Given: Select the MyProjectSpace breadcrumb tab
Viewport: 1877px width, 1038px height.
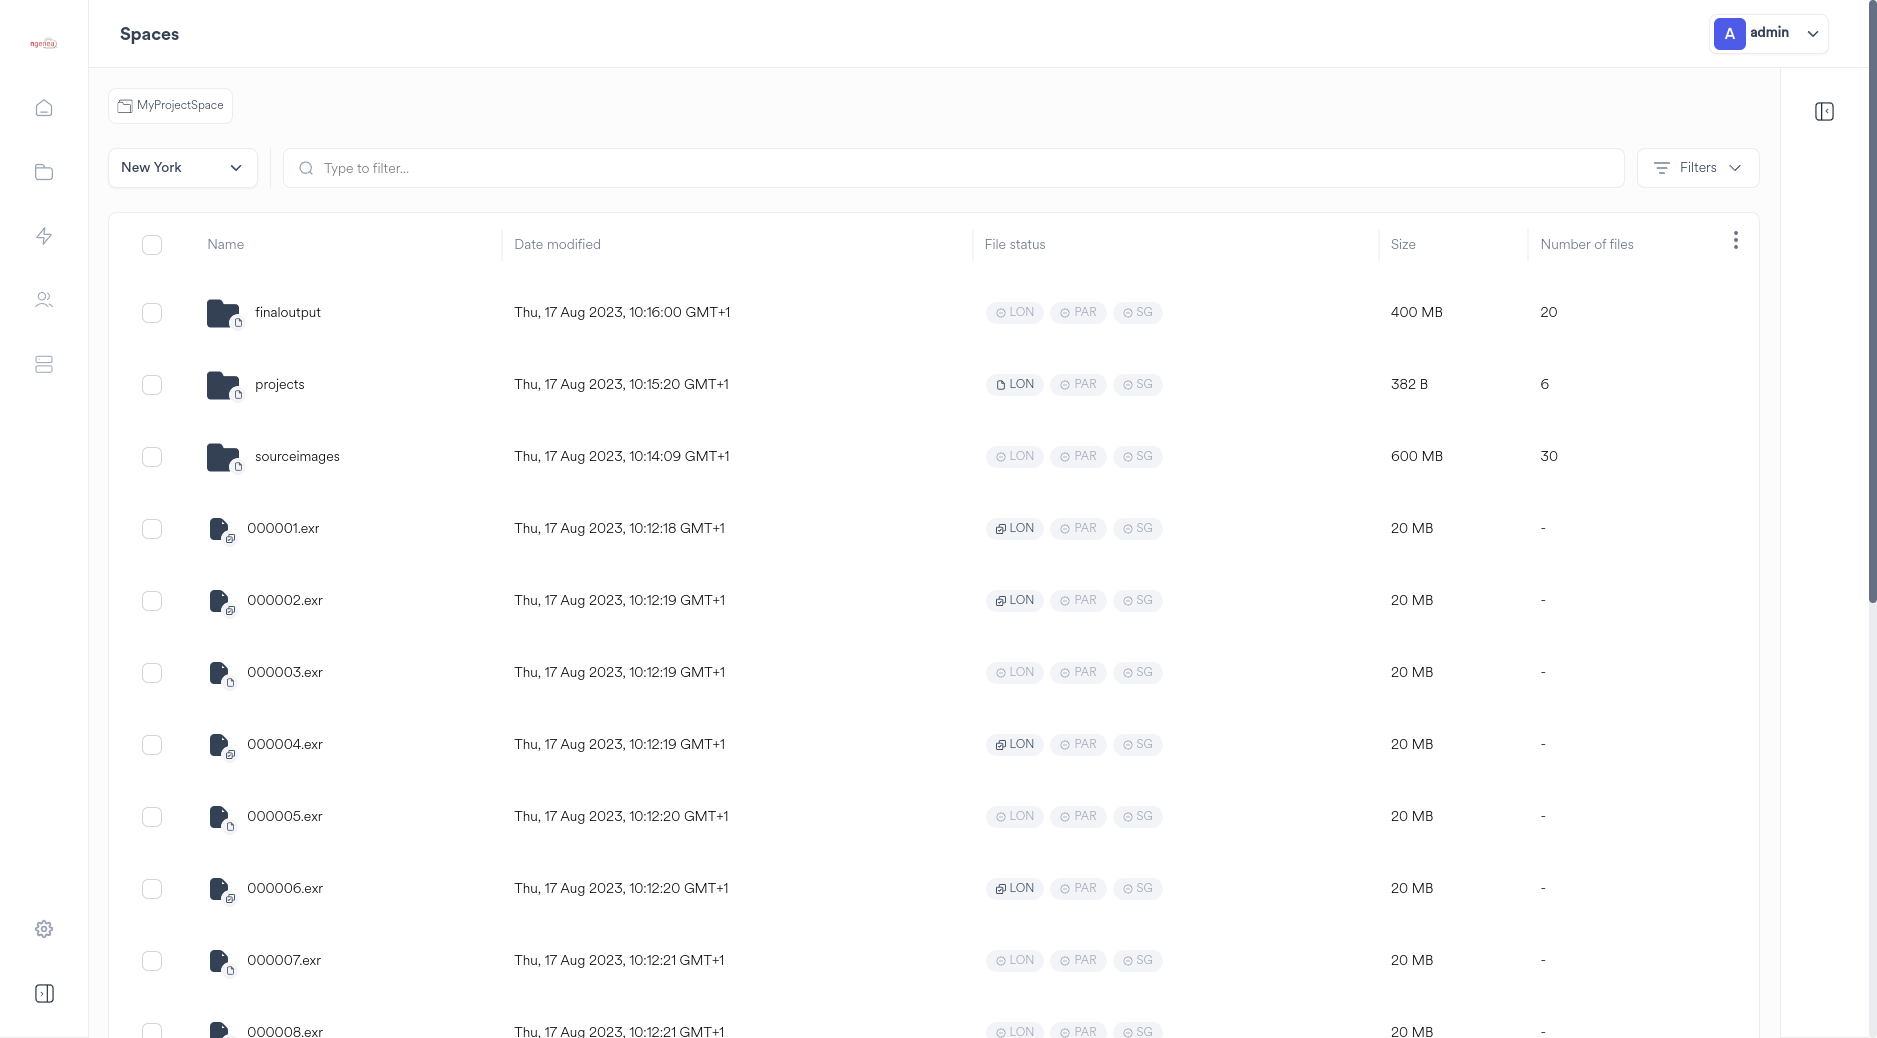Looking at the screenshot, I should coord(170,104).
